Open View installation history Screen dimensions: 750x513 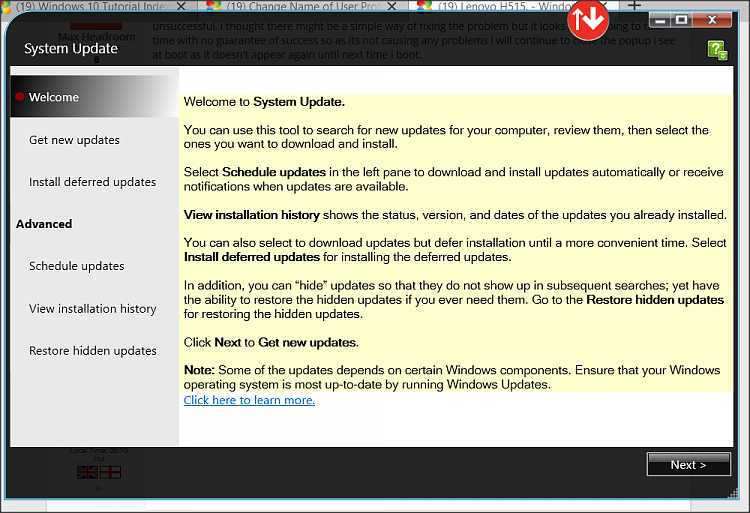(92, 309)
